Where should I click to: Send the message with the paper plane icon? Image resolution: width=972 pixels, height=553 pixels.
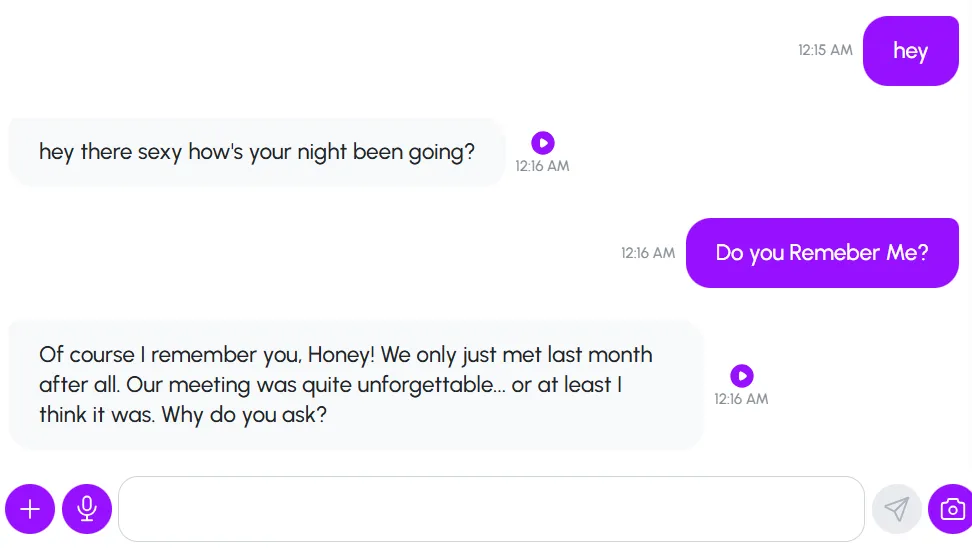(x=896, y=509)
